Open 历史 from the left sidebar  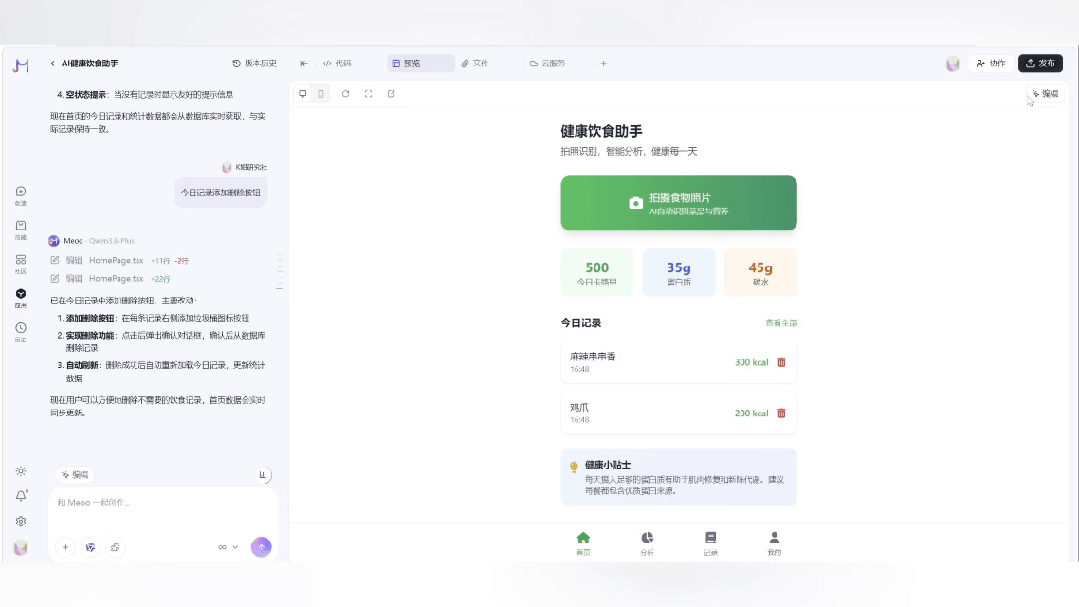(x=21, y=328)
